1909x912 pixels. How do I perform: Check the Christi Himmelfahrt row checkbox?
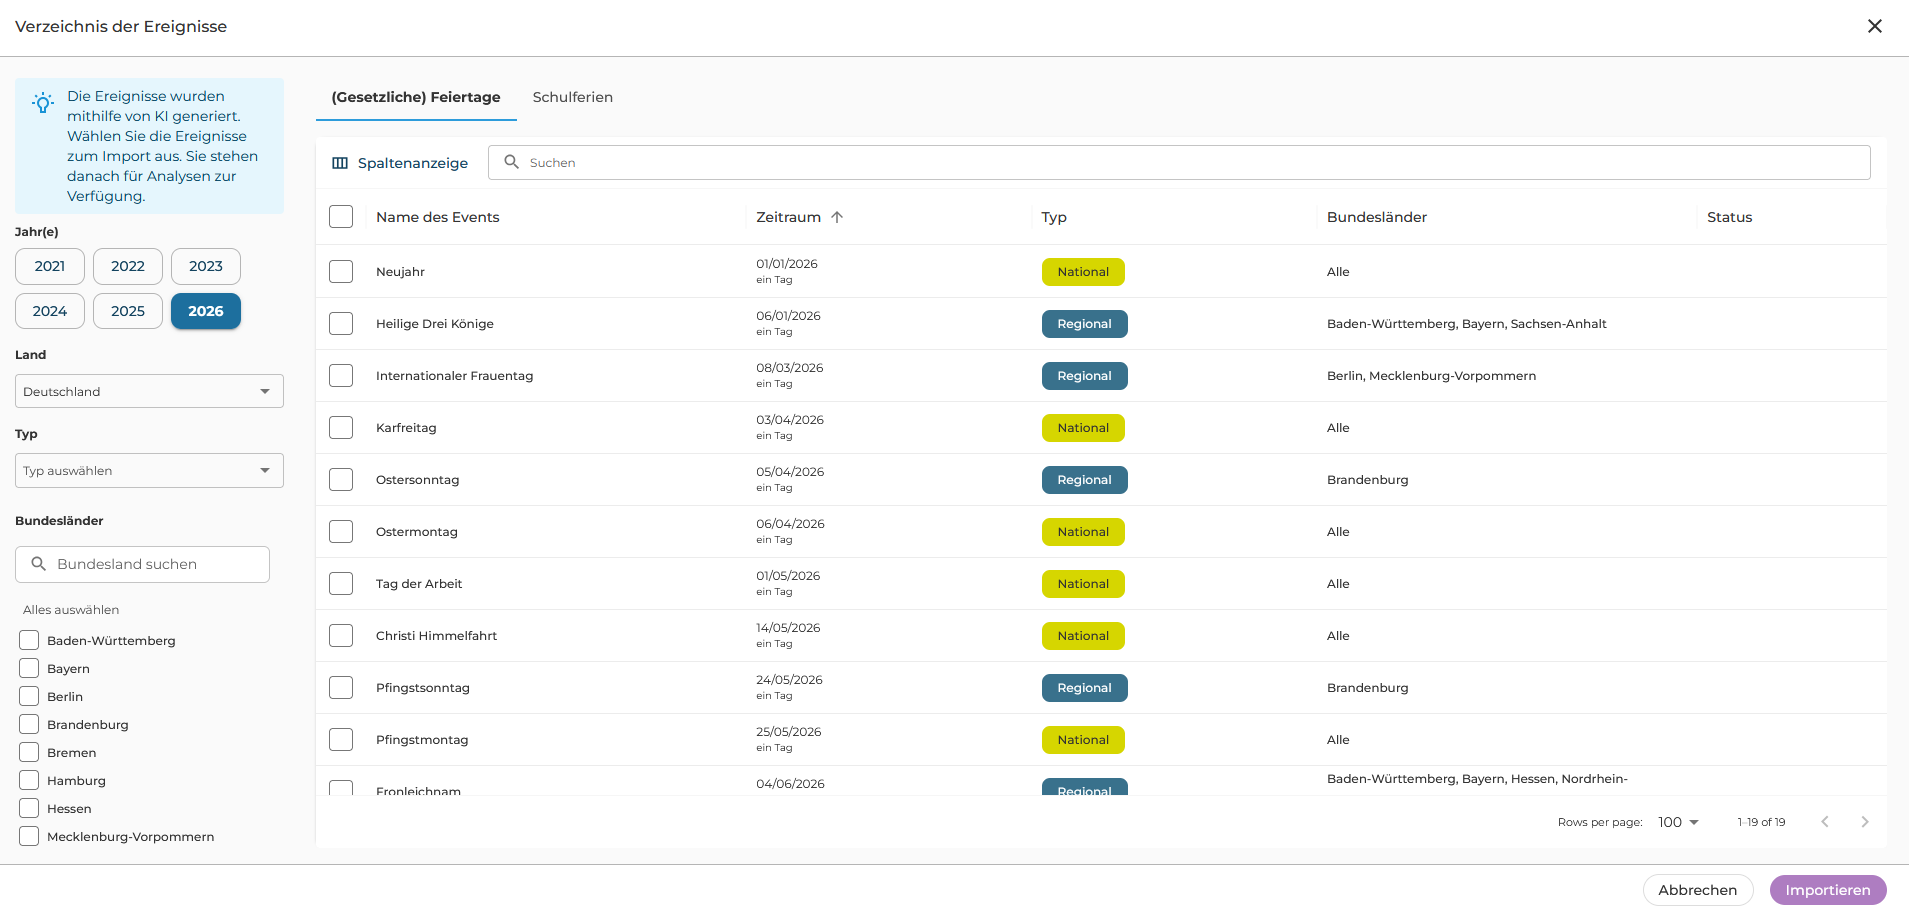pyautogui.click(x=341, y=636)
